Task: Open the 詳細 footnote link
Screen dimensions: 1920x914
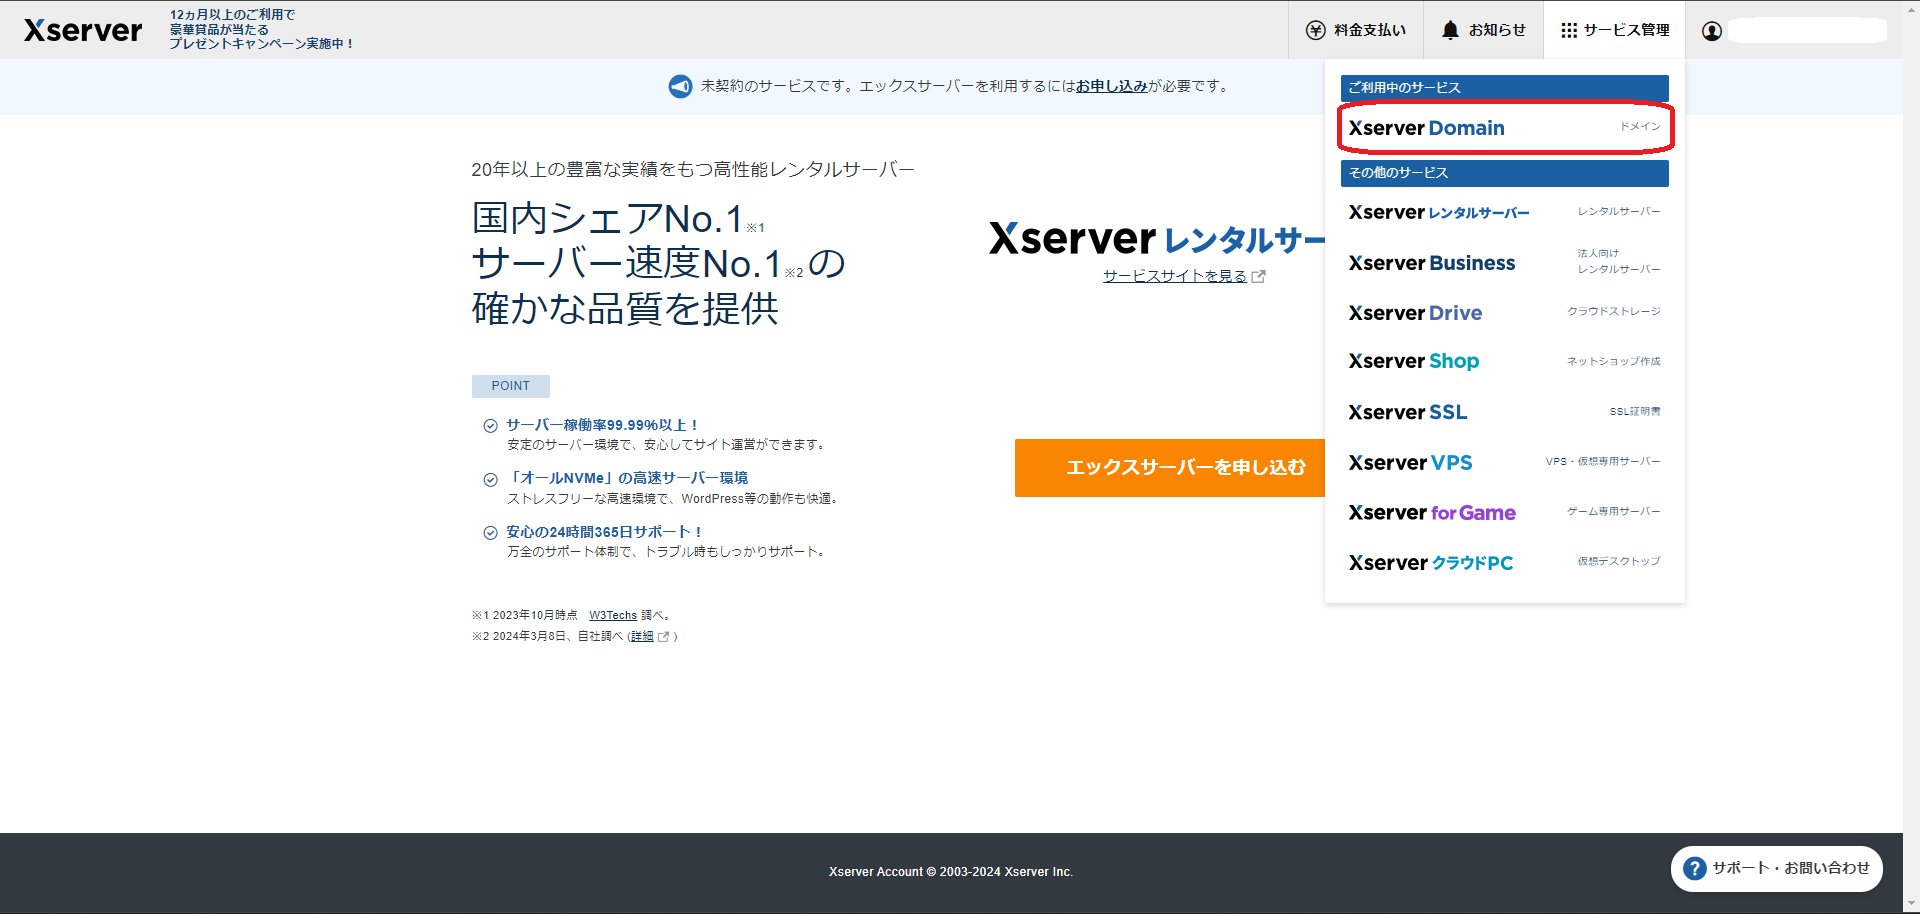Action: click(642, 637)
